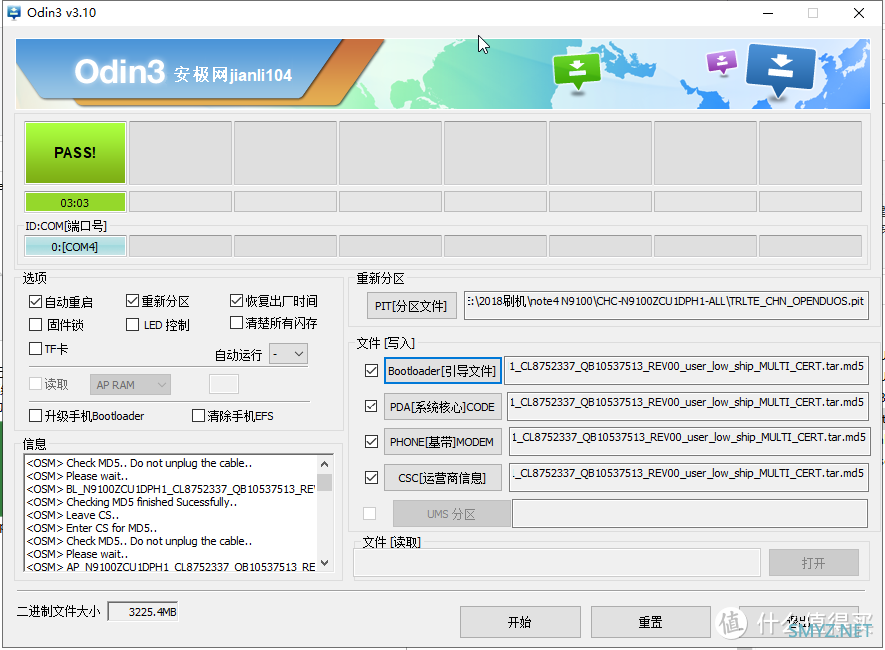Image resolution: width=885 pixels, height=650 pixels.
Task: Click the PDA[系统核心]CODE button
Action: pos(442,407)
